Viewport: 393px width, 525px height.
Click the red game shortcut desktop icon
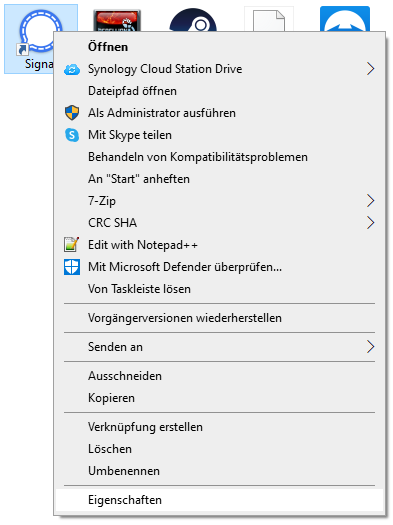pyautogui.click(x=116, y=21)
